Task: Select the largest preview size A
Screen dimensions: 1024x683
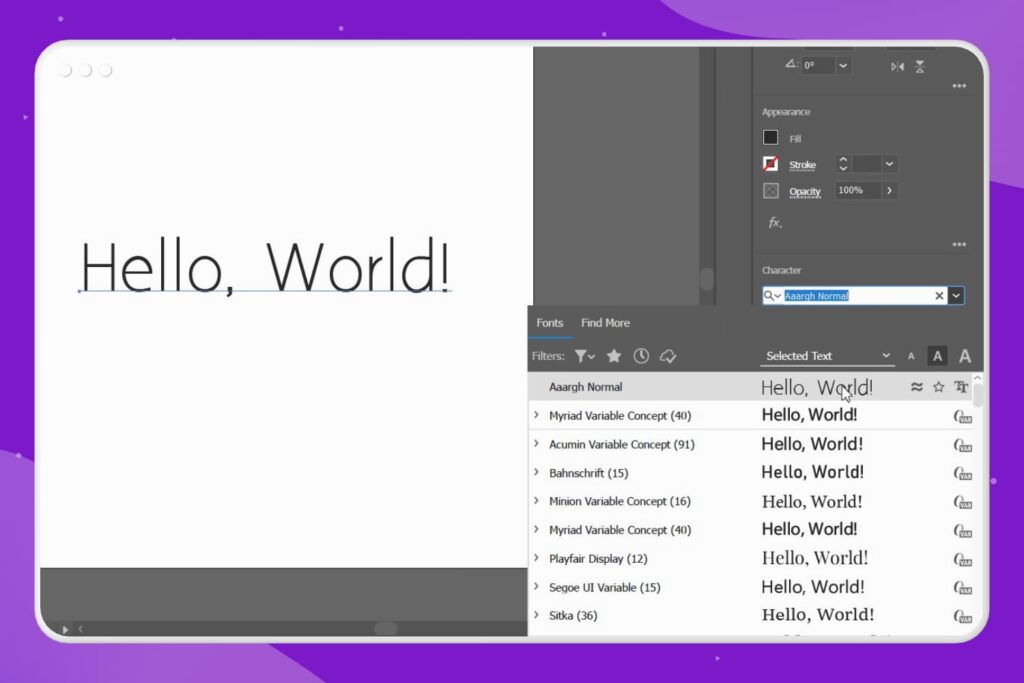Action: coord(964,356)
